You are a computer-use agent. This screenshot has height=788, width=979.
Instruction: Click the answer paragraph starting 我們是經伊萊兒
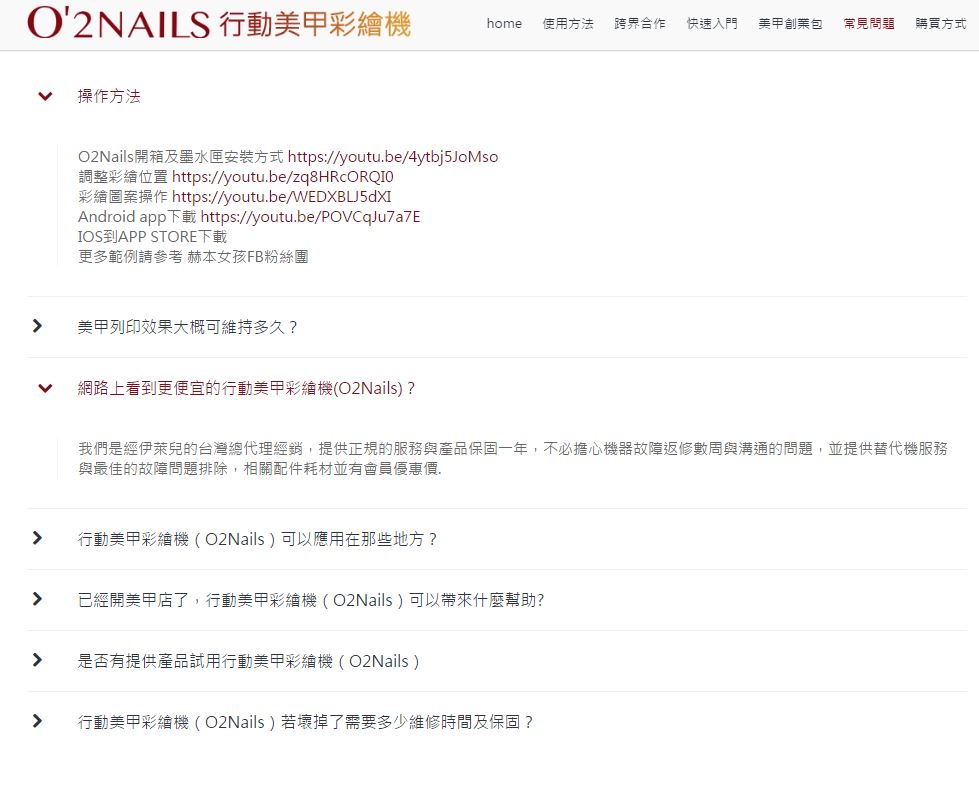[513, 458]
